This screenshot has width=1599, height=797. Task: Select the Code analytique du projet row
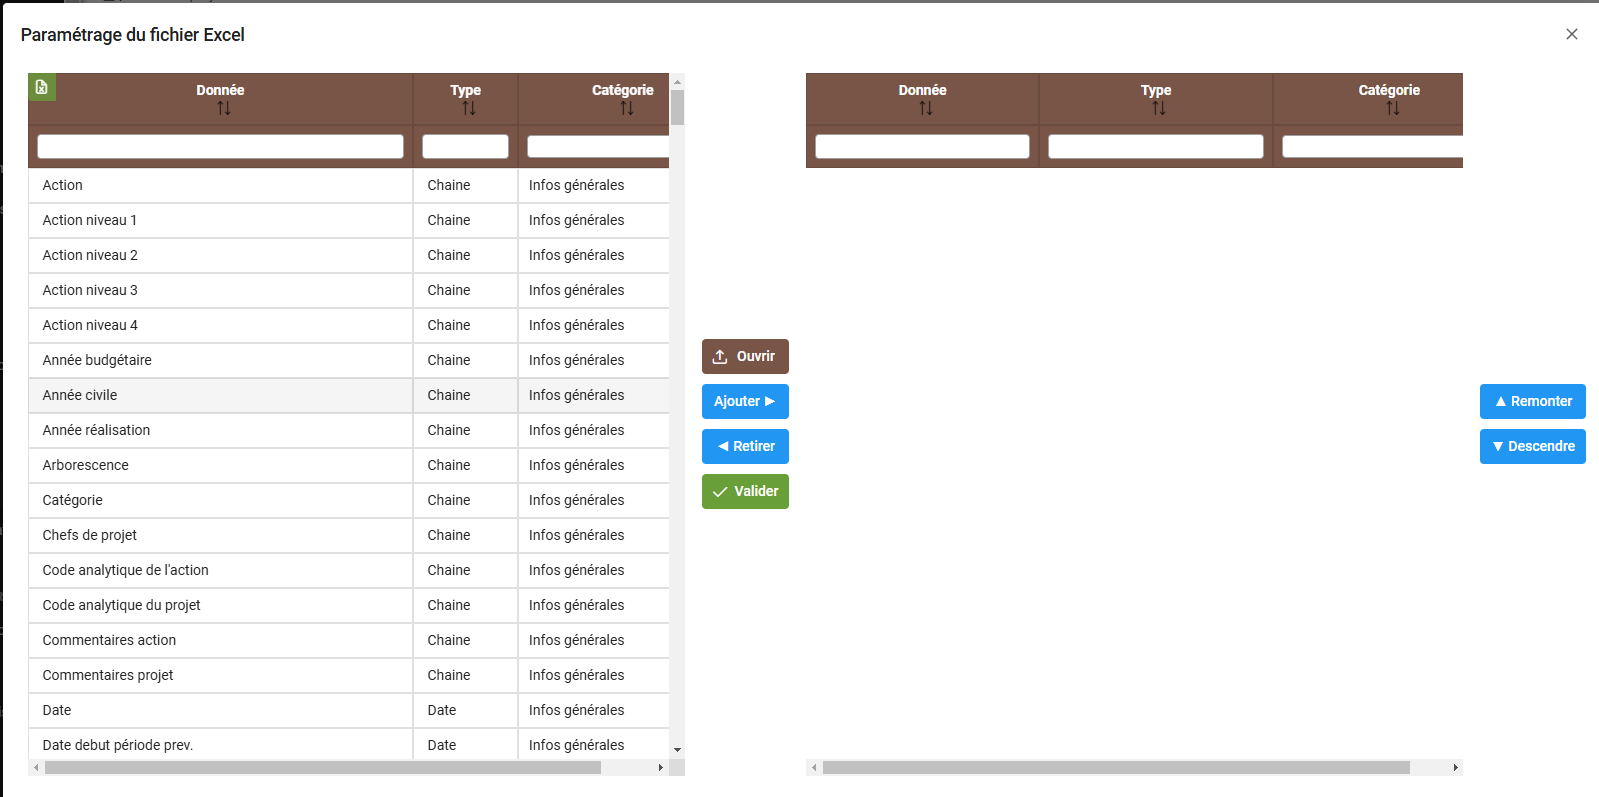click(220, 605)
